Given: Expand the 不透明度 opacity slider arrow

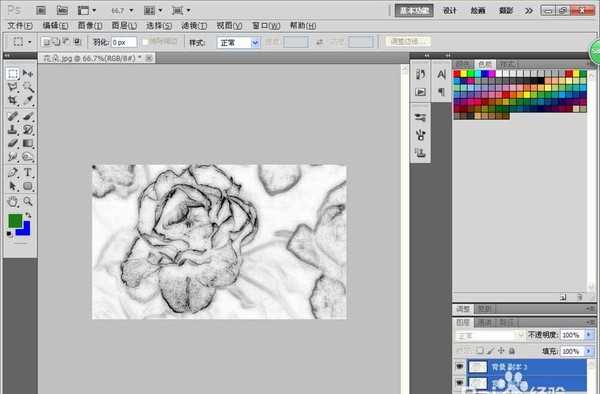Looking at the screenshot, I should [589, 335].
